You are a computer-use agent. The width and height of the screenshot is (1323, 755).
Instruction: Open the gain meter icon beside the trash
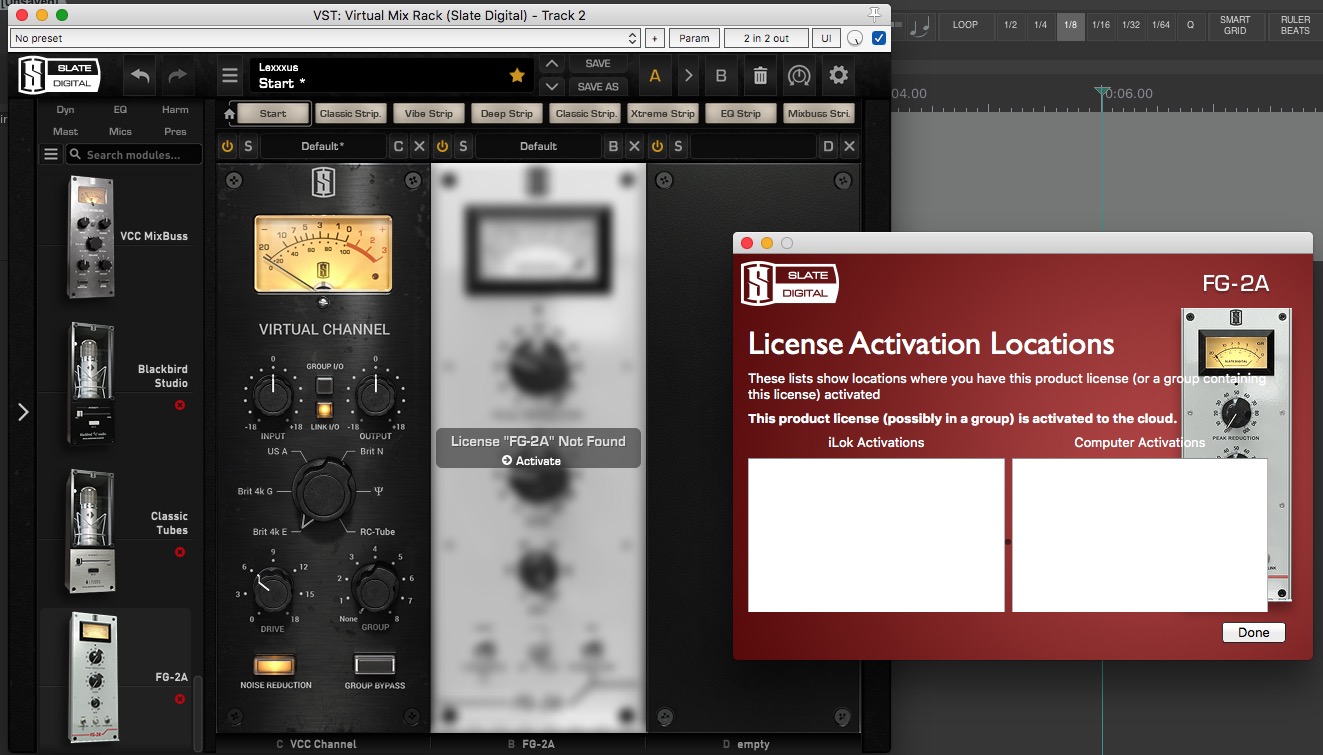(x=799, y=76)
